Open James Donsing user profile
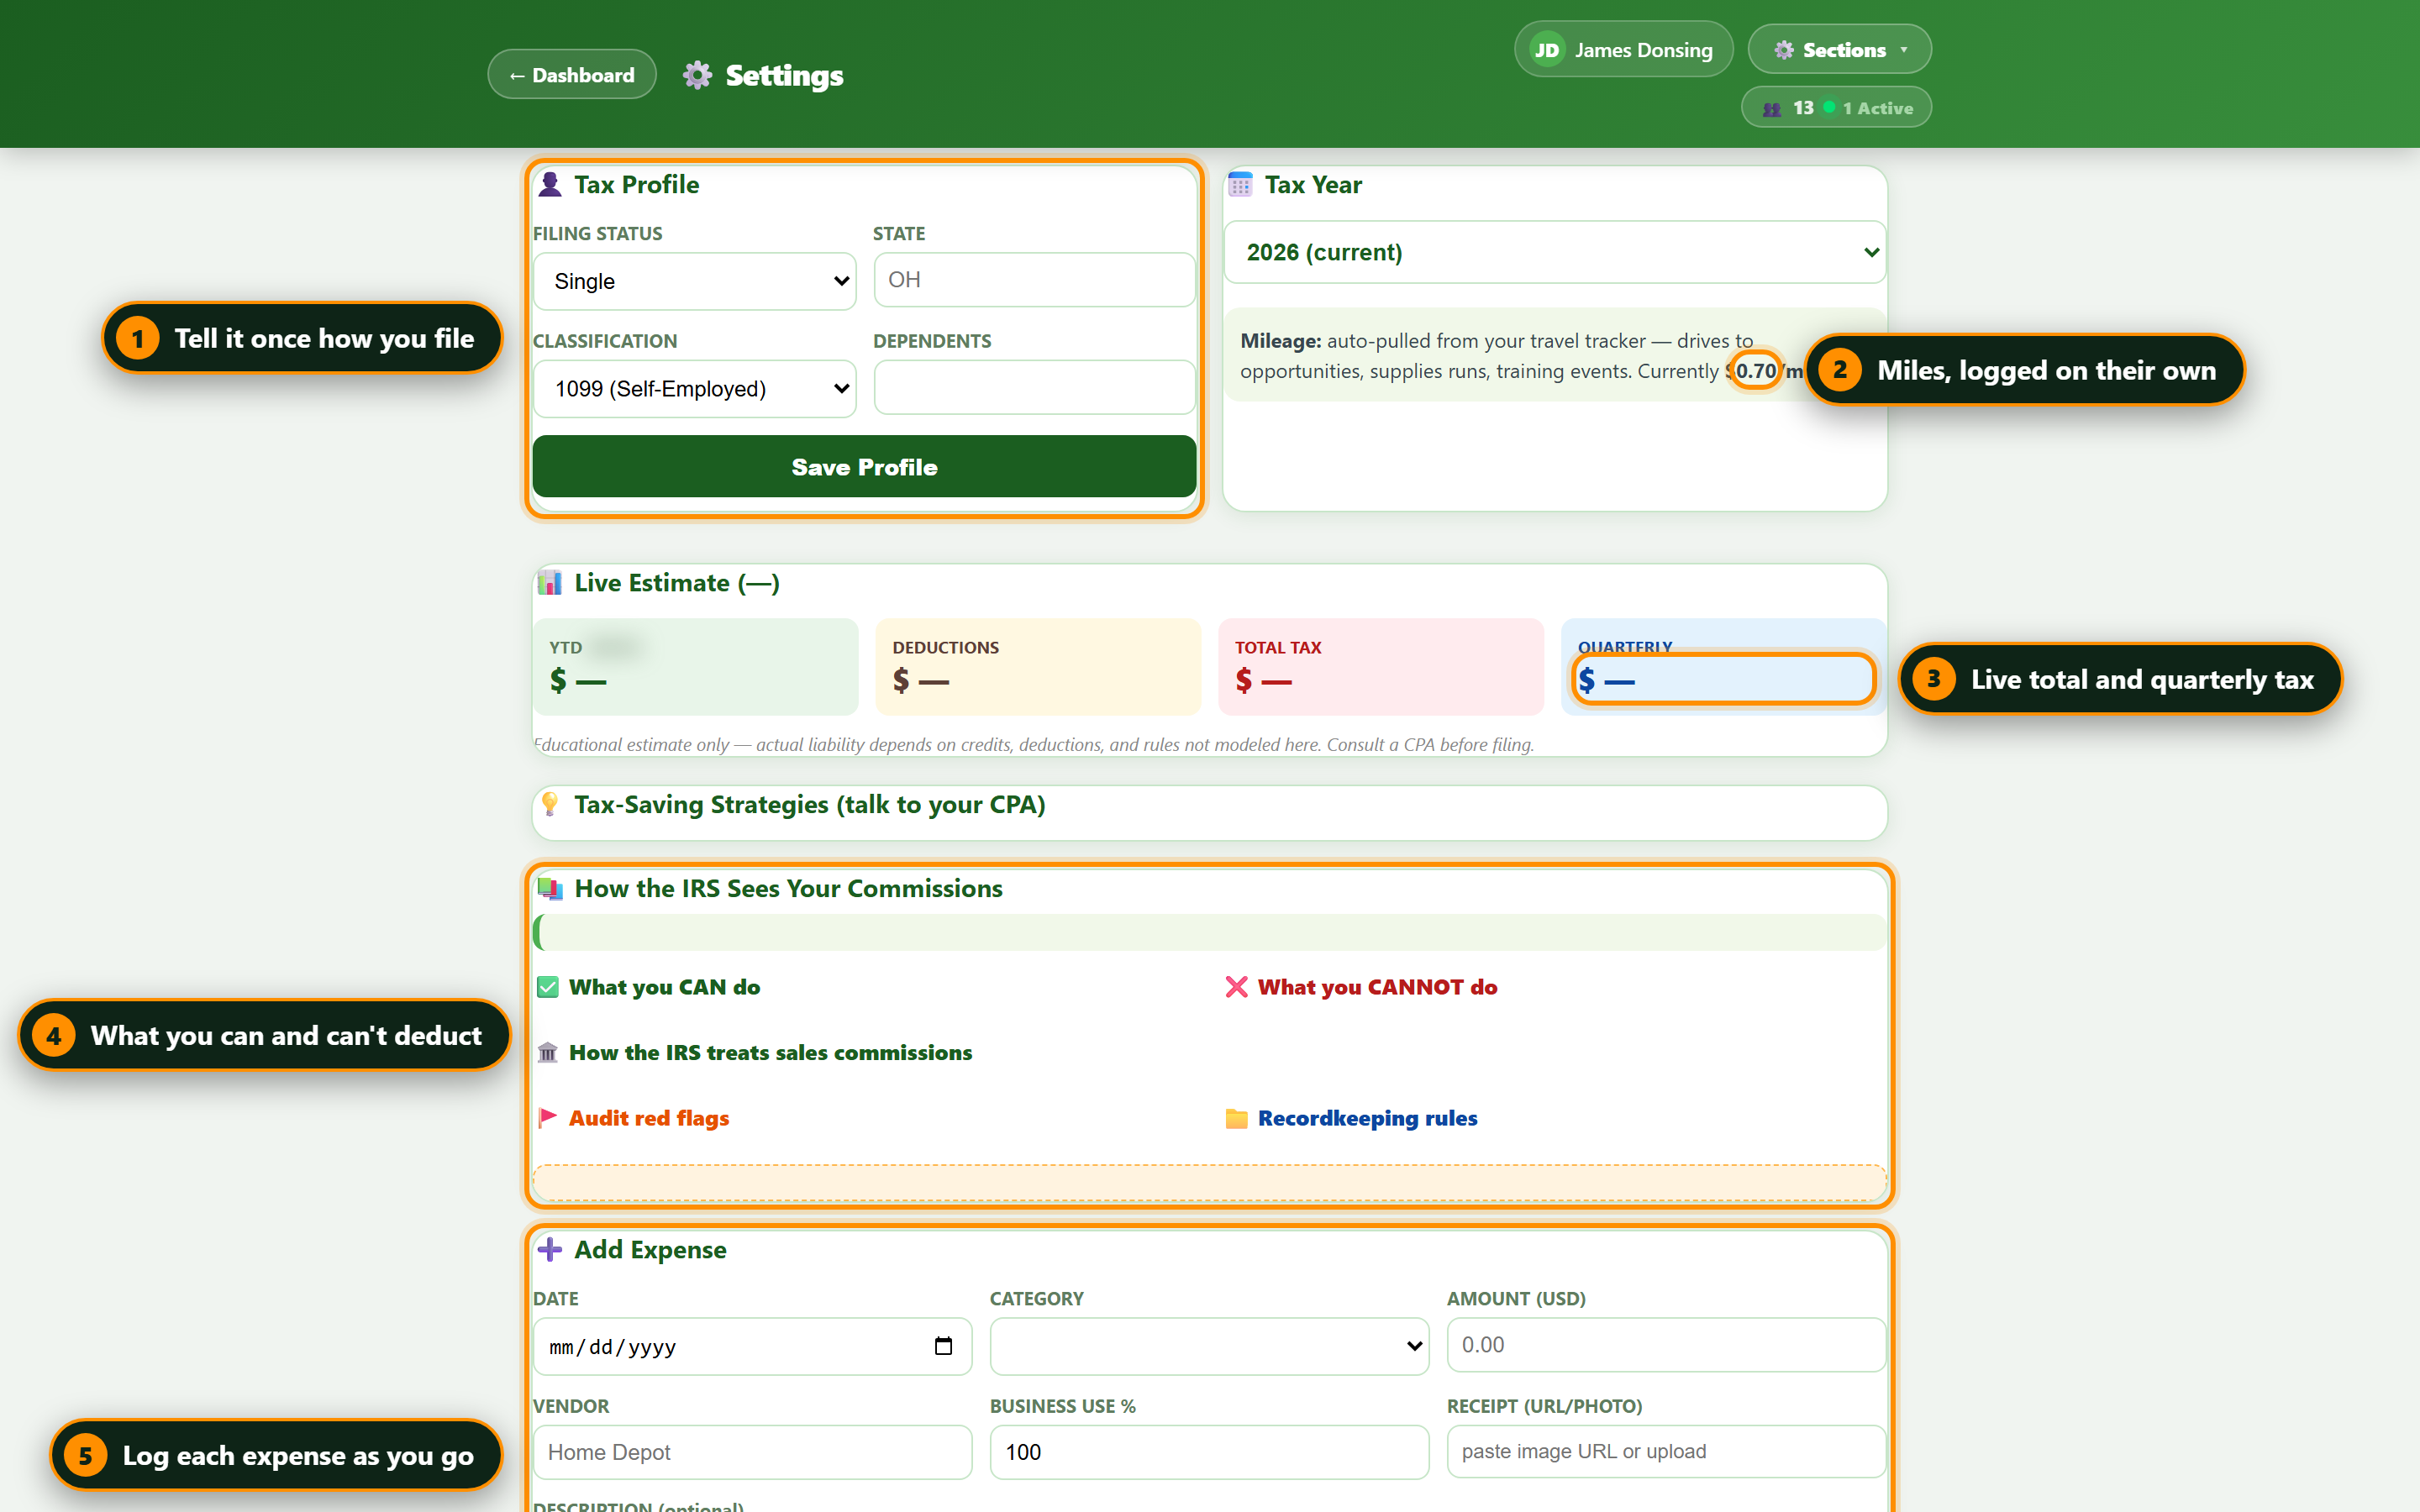This screenshot has width=2420, height=1512. [x=1623, y=50]
